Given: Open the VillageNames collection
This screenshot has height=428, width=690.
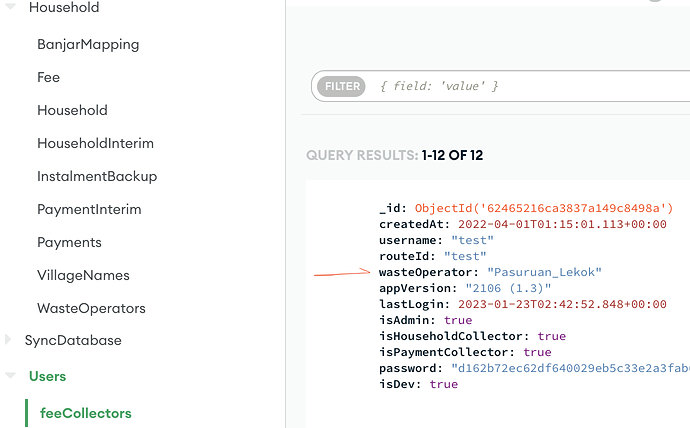Looking at the screenshot, I should tap(83, 275).
